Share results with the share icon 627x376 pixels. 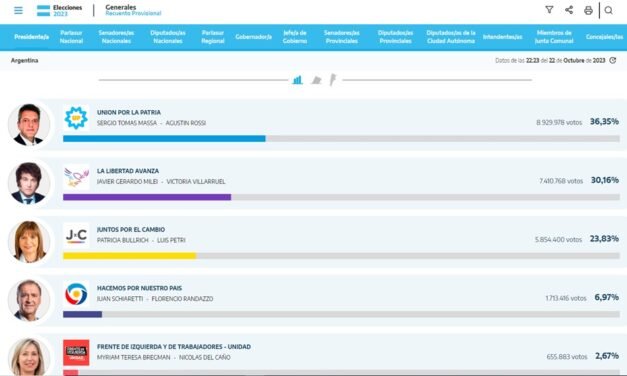point(569,10)
